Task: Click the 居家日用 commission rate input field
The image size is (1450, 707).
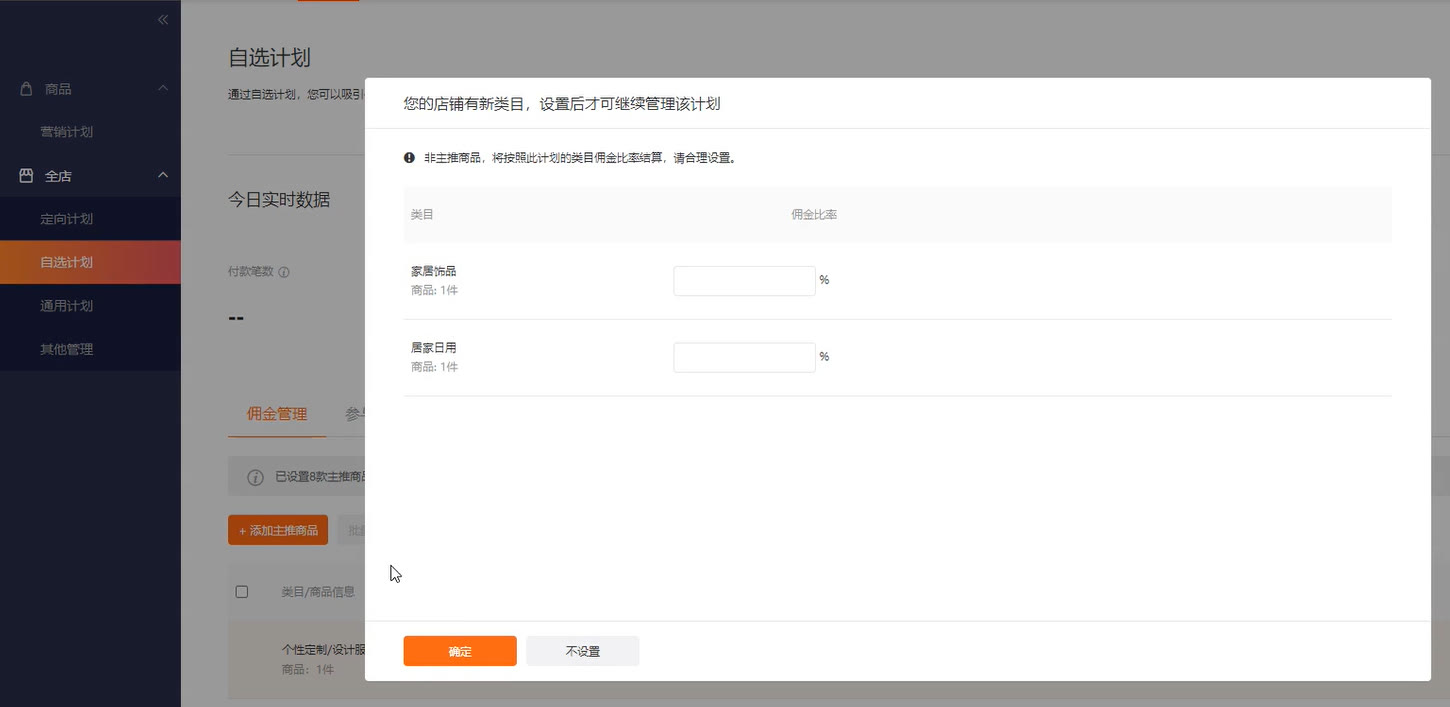Action: (744, 357)
